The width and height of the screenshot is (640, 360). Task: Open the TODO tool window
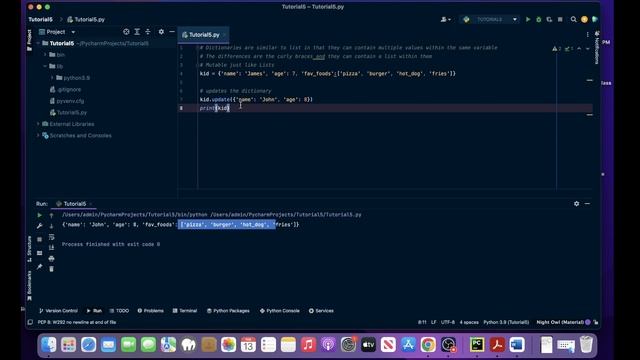[119, 311]
